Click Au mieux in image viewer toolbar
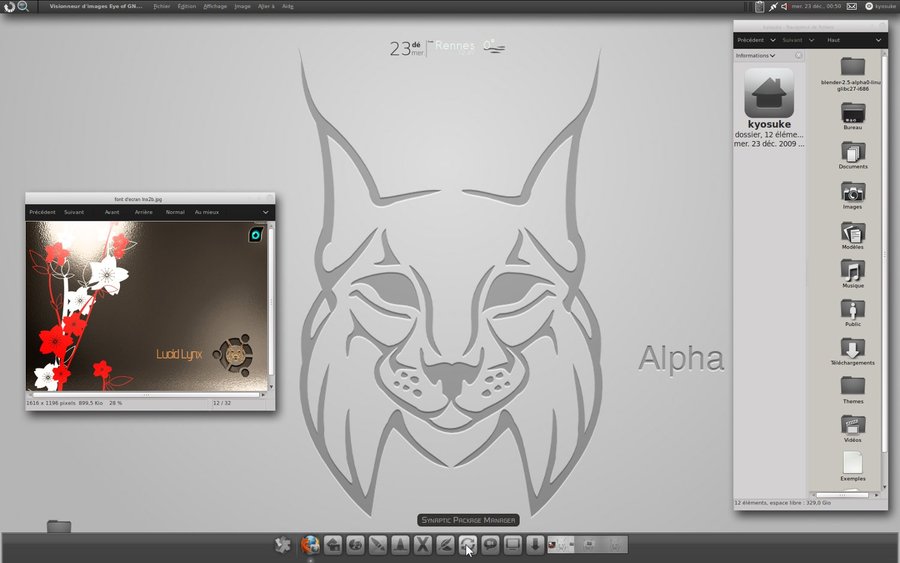The image size is (900, 563). [x=207, y=212]
